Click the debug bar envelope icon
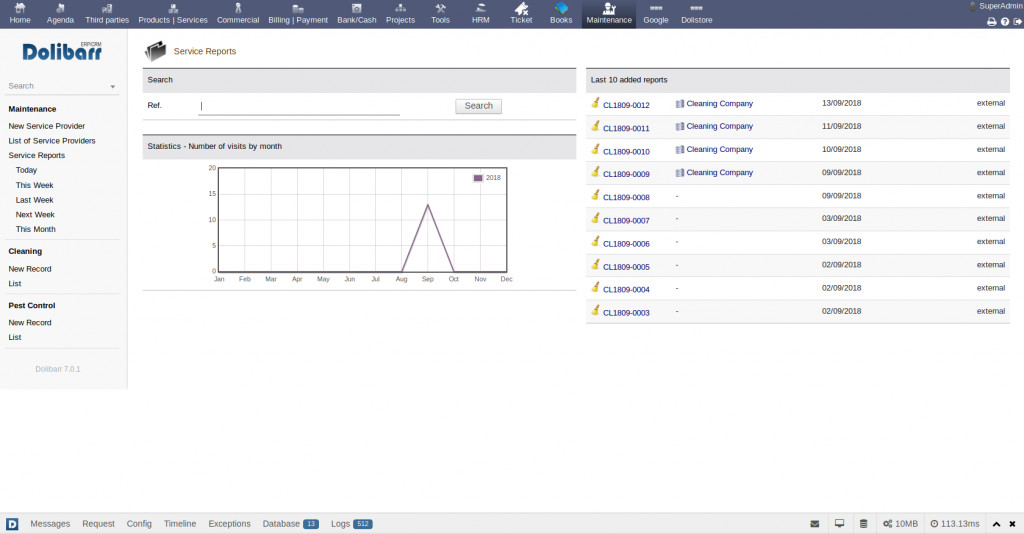 814,524
